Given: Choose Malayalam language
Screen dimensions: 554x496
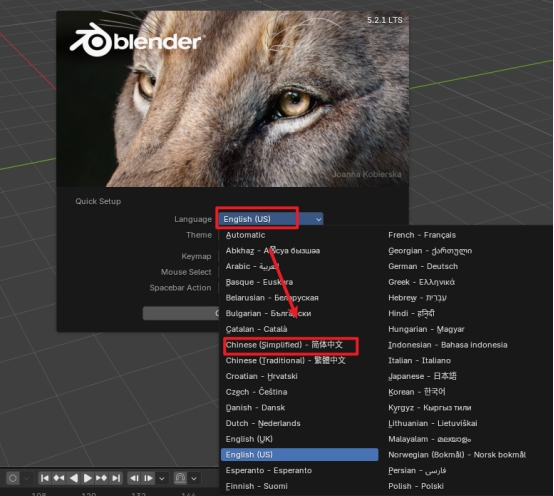Looking at the screenshot, I should click(467, 439).
